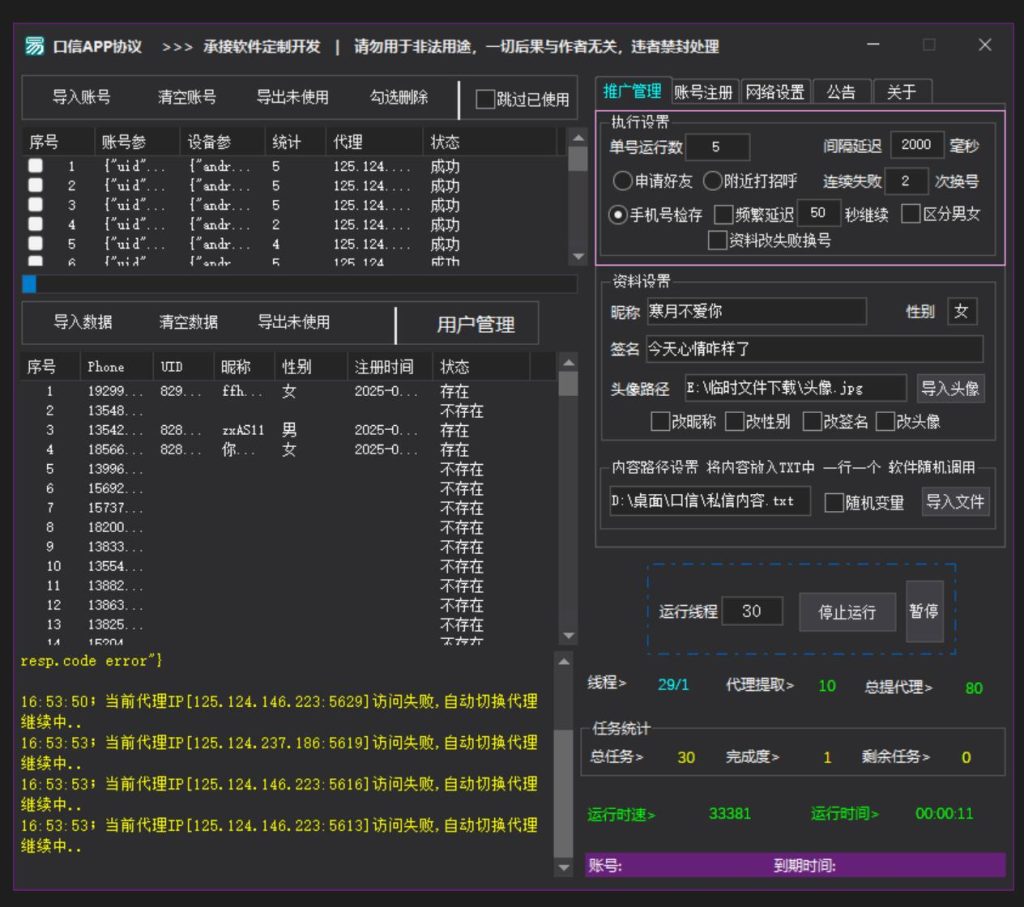
Task: Click the 运行线程 input field
Action: pos(751,611)
